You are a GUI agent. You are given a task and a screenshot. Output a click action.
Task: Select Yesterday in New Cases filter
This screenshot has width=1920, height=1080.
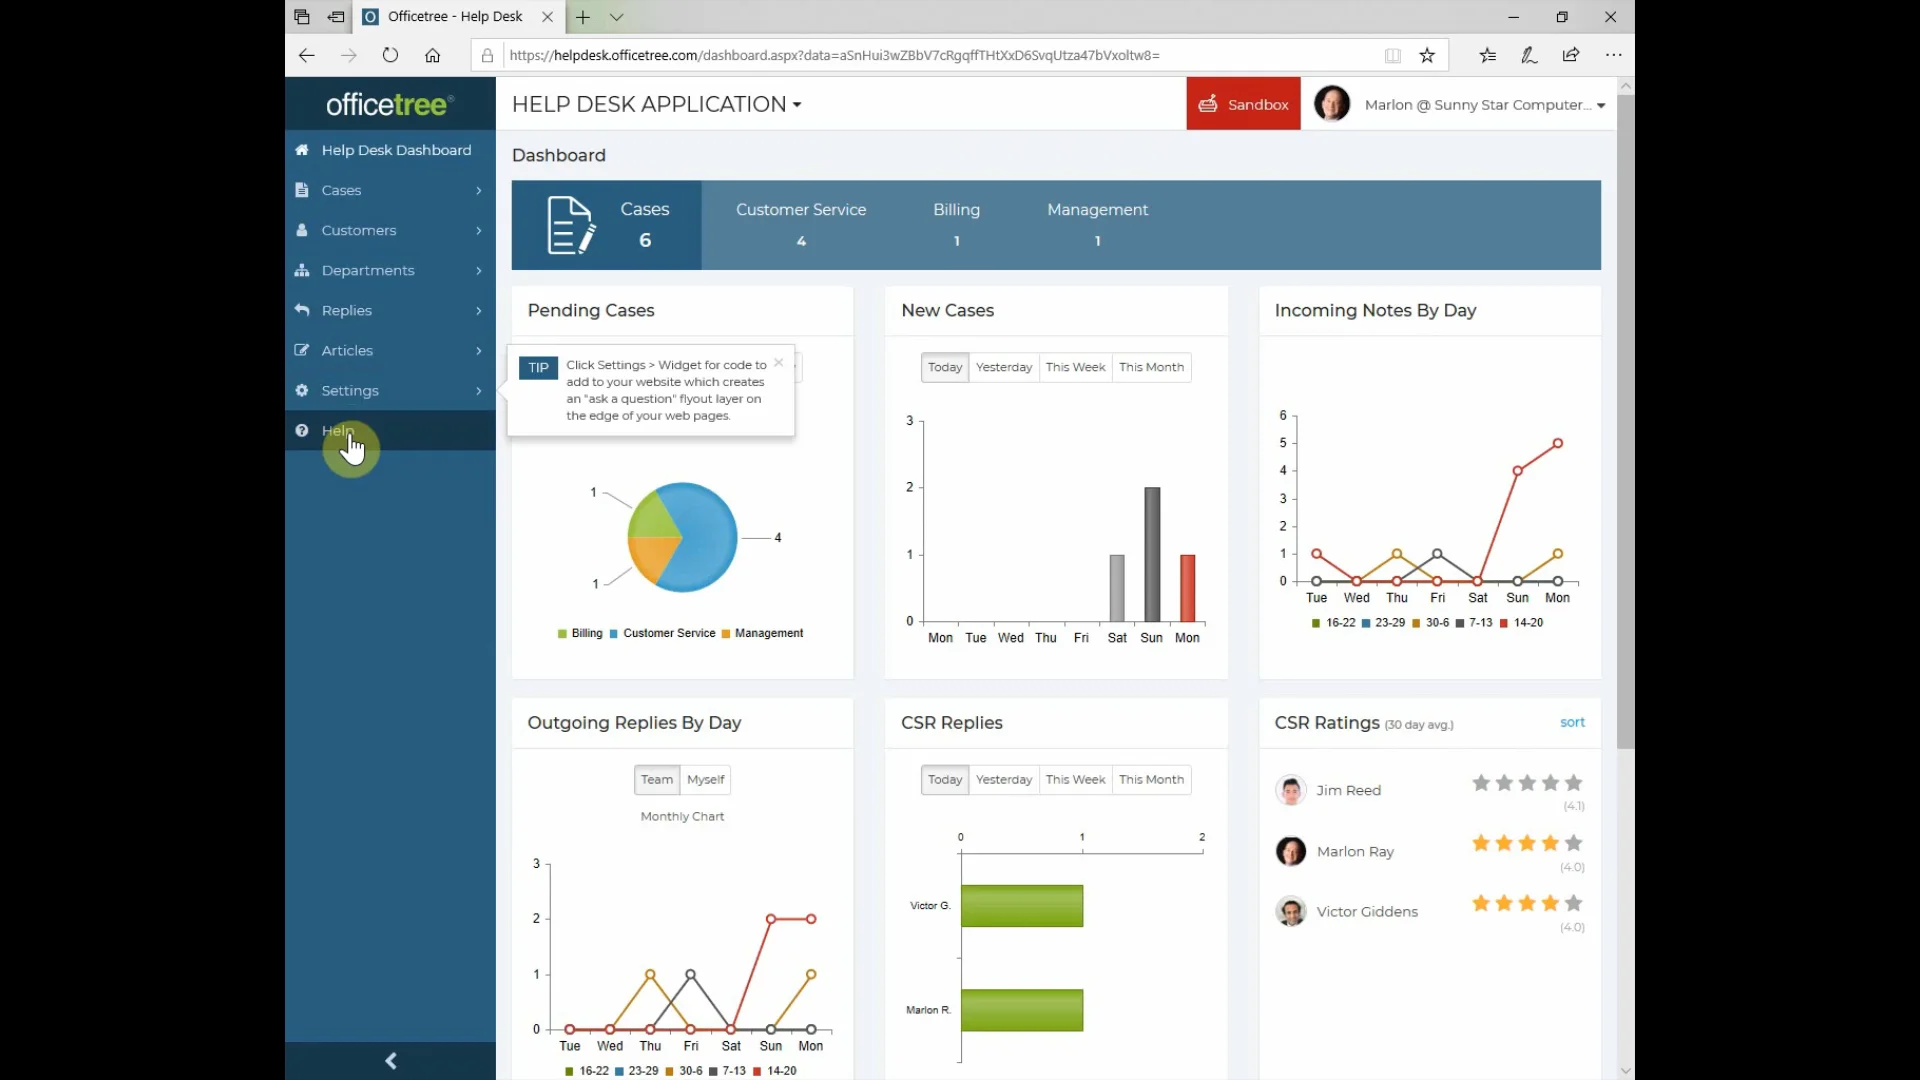point(1004,367)
